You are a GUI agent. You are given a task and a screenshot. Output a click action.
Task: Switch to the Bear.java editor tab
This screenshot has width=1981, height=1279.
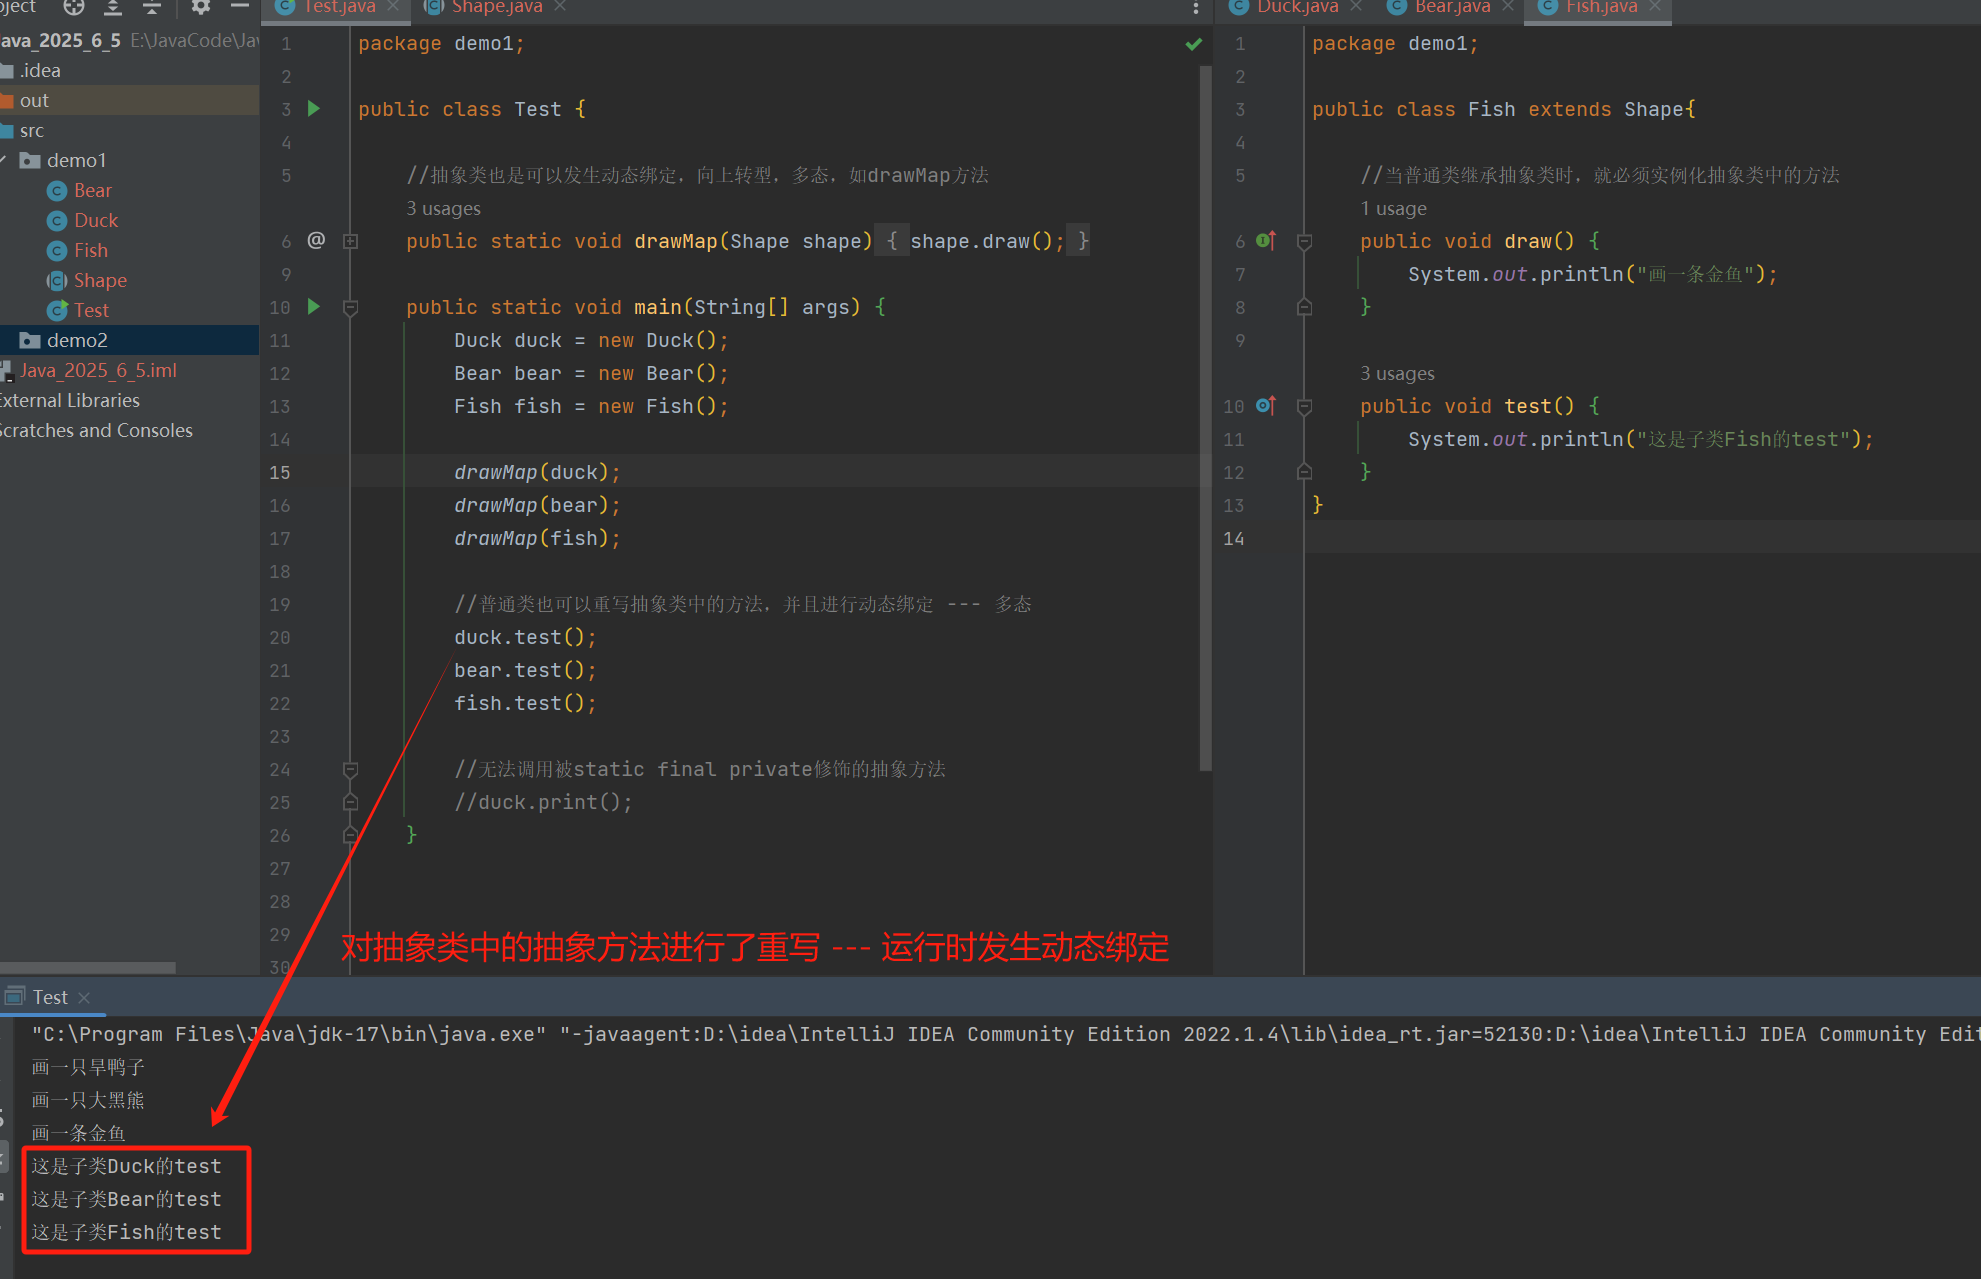1451,7
